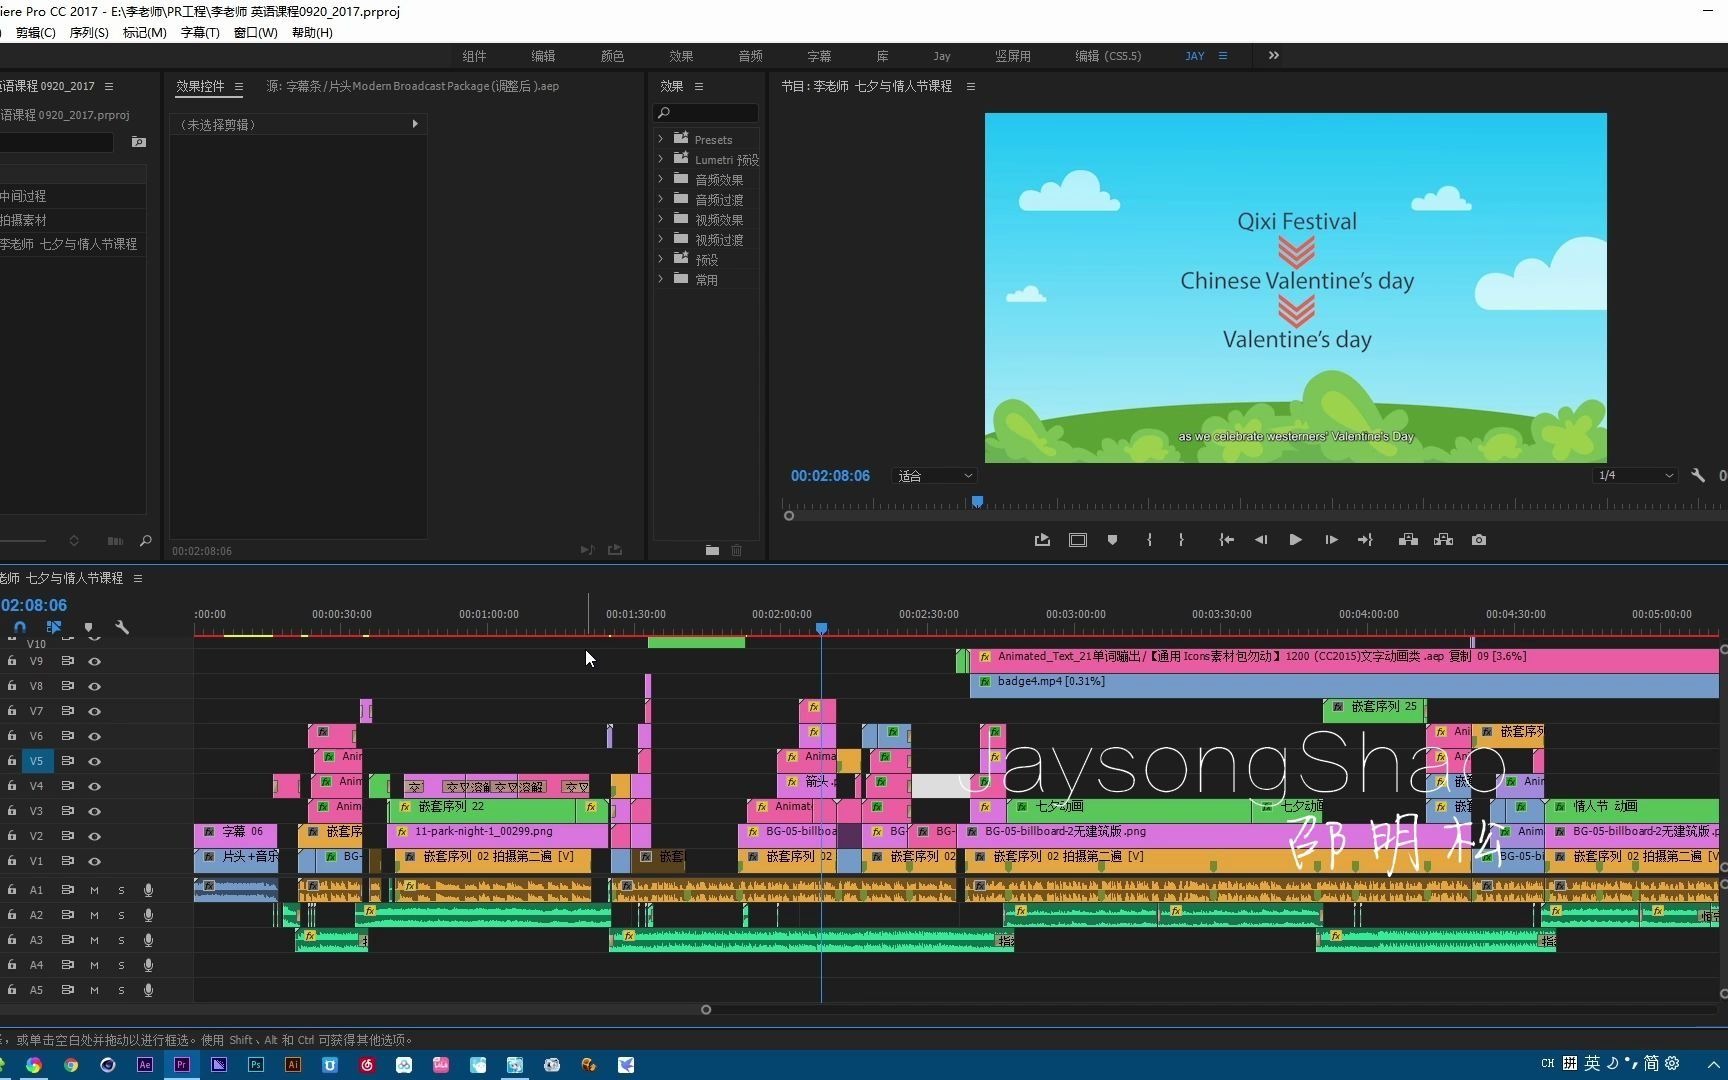Select the V5 track target
This screenshot has width=1728, height=1080.
pos(36,761)
